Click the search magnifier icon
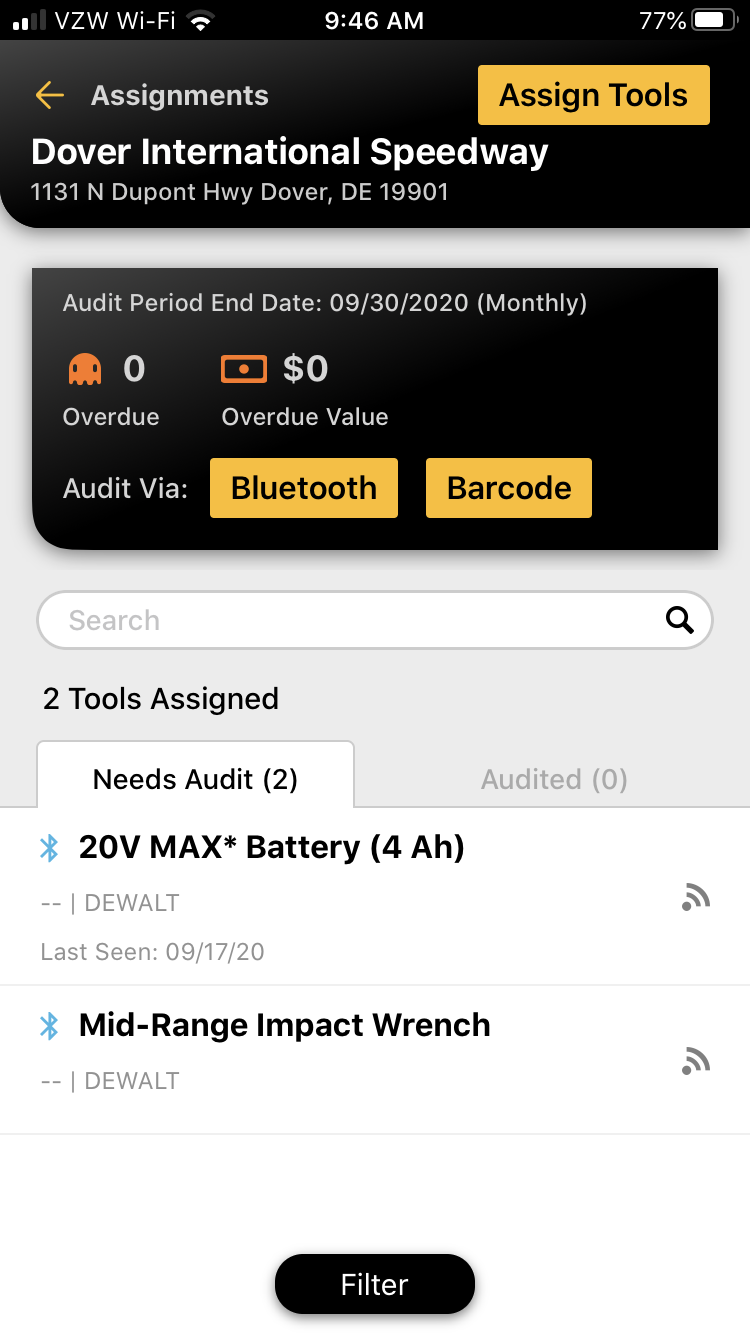Viewport: 750px width, 1334px height. point(680,620)
